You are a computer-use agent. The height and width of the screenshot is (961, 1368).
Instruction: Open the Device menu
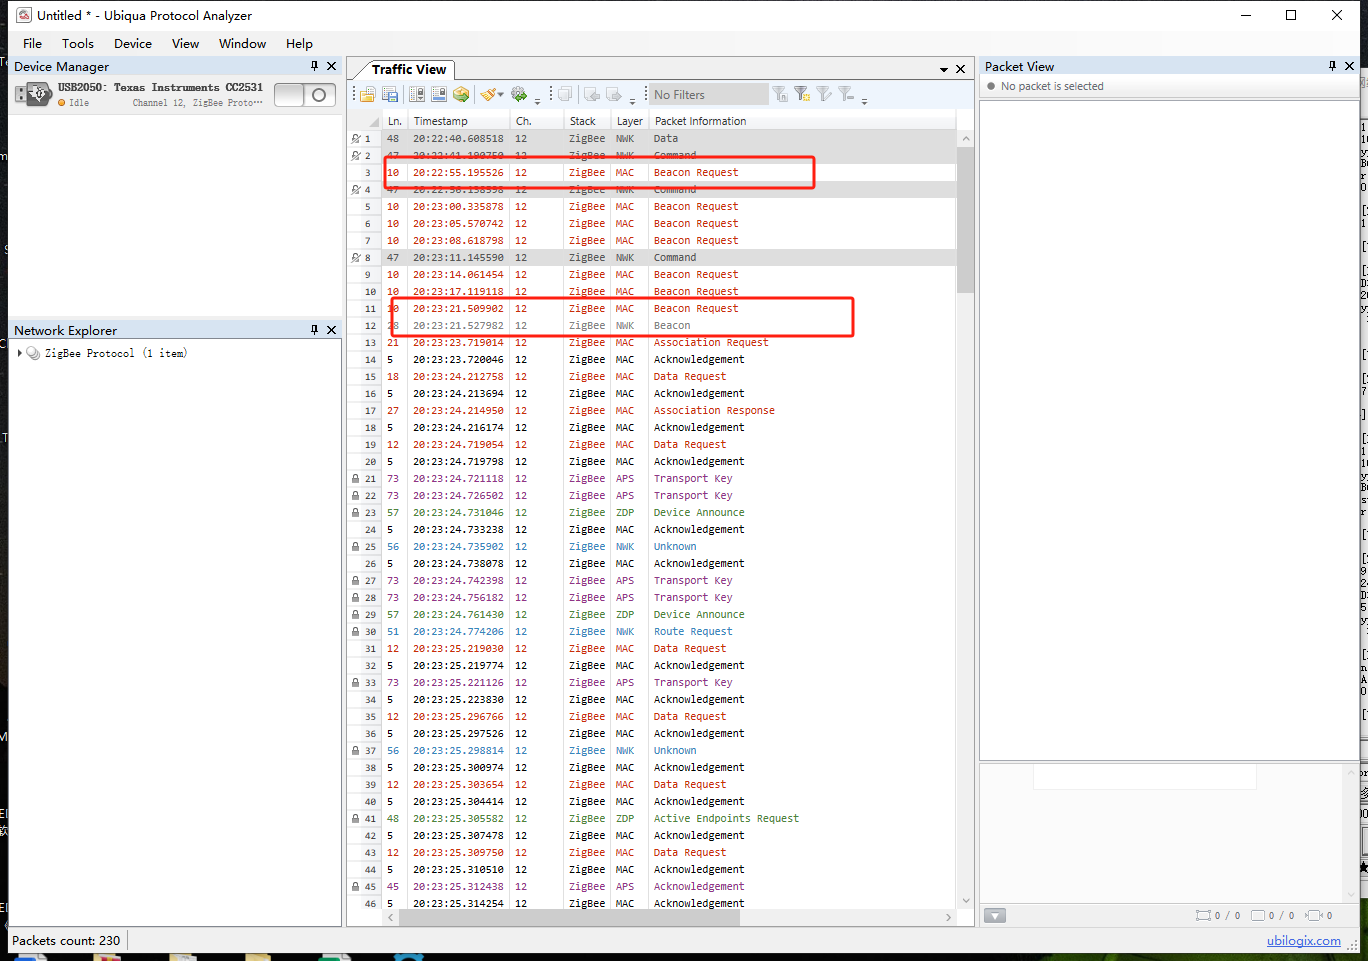(x=133, y=43)
